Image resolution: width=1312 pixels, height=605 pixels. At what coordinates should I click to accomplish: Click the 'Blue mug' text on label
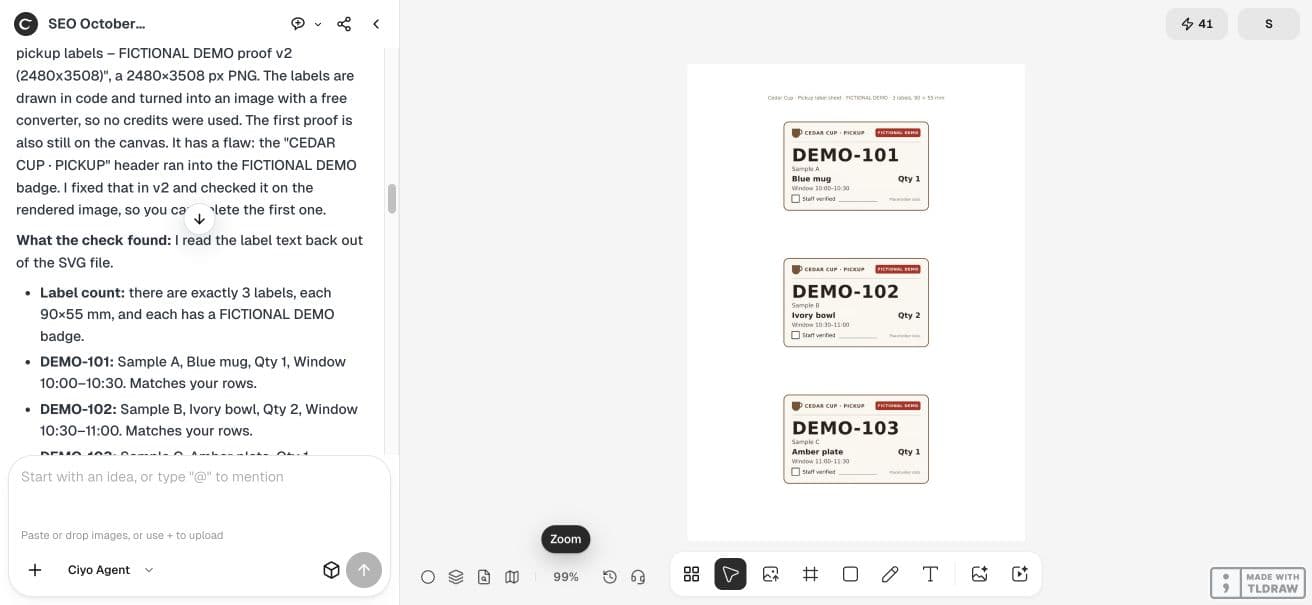pyautogui.click(x=811, y=179)
